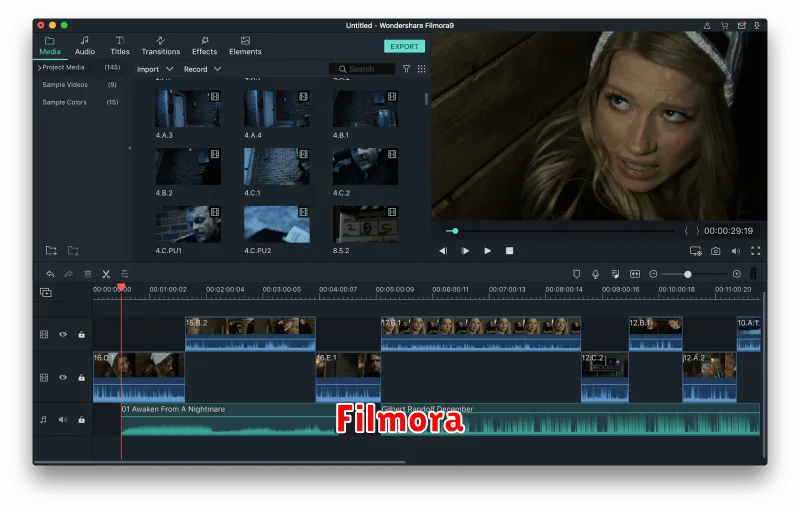Select the 15.B.2 clip on timeline
The width and height of the screenshot is (800, 512).
click(250, 334)
